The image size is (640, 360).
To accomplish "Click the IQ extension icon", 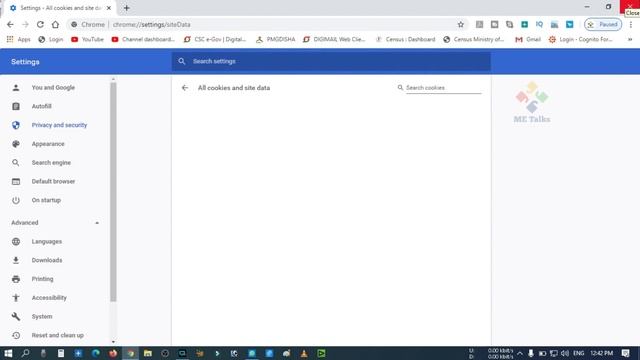I will [x=539, y=24].
